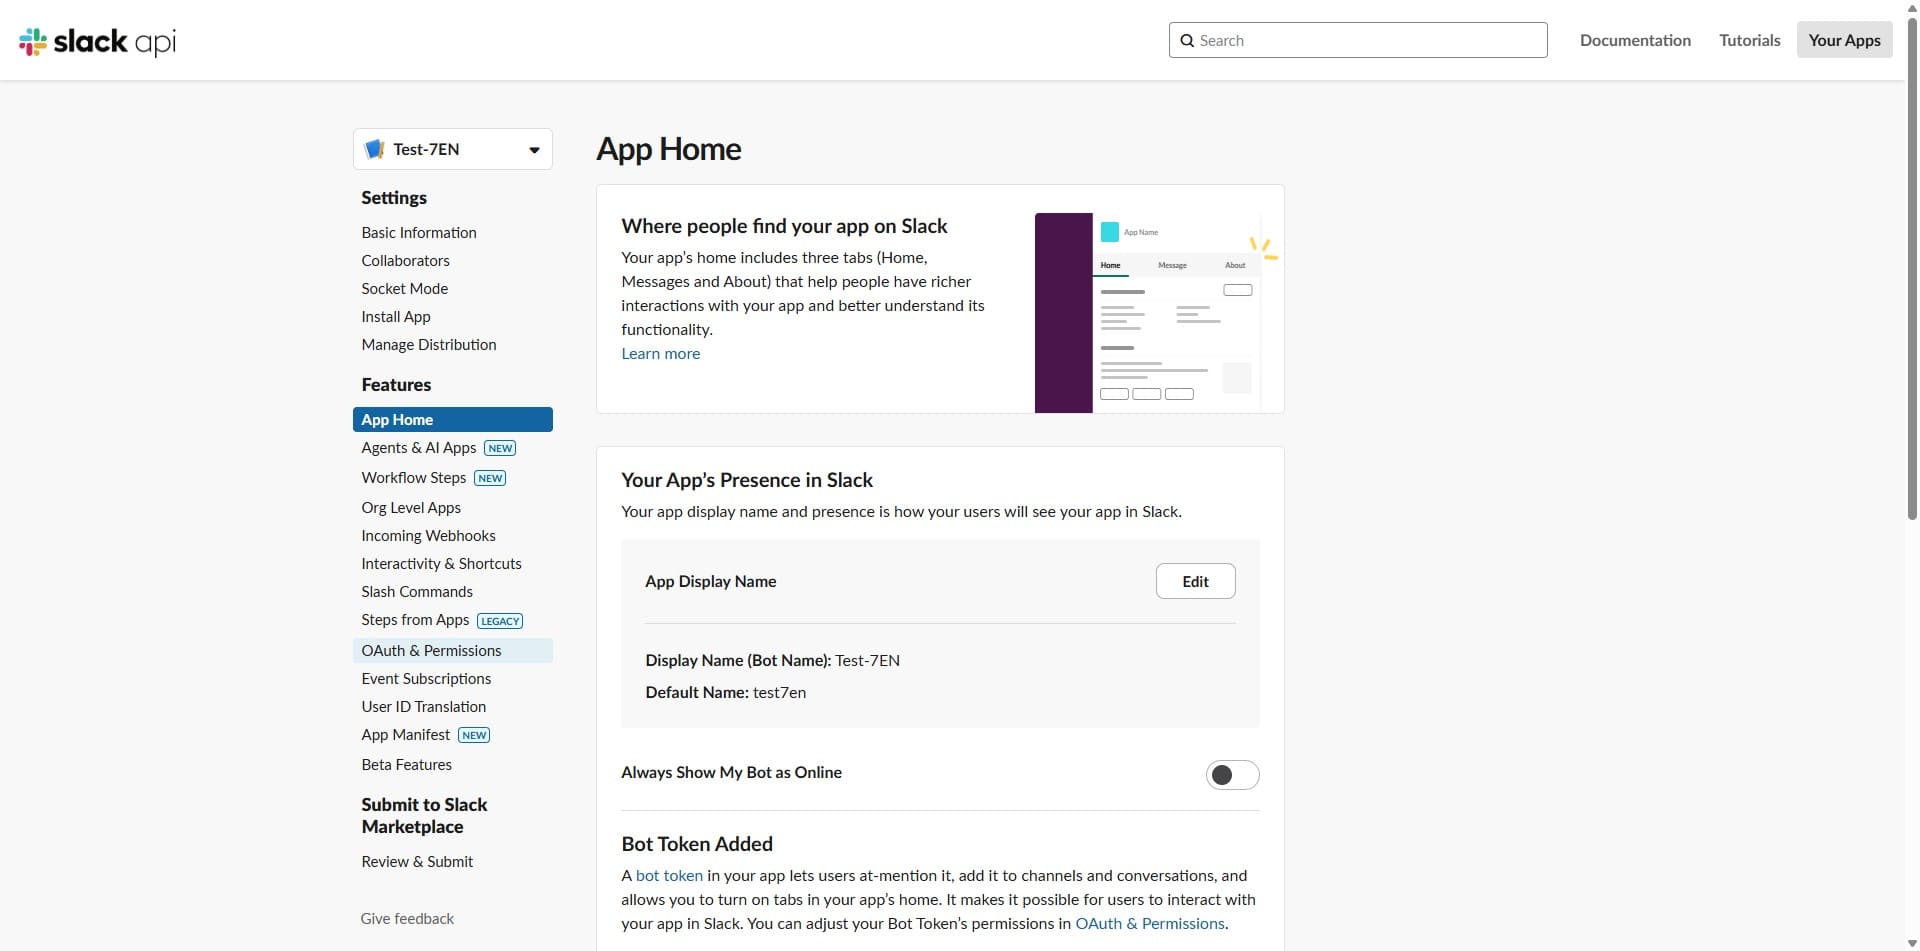Click the Bot Token Added heading

[697, 844]
